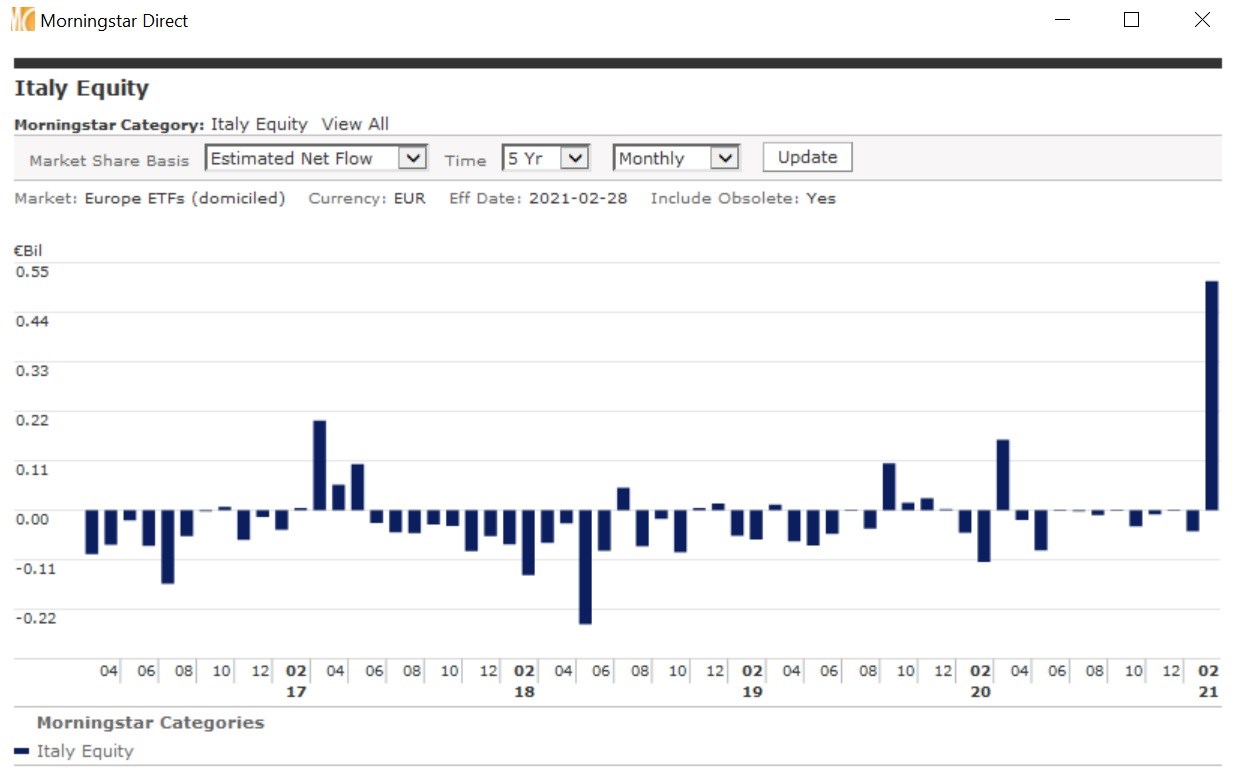Follow the View All link

coord(355,124)
